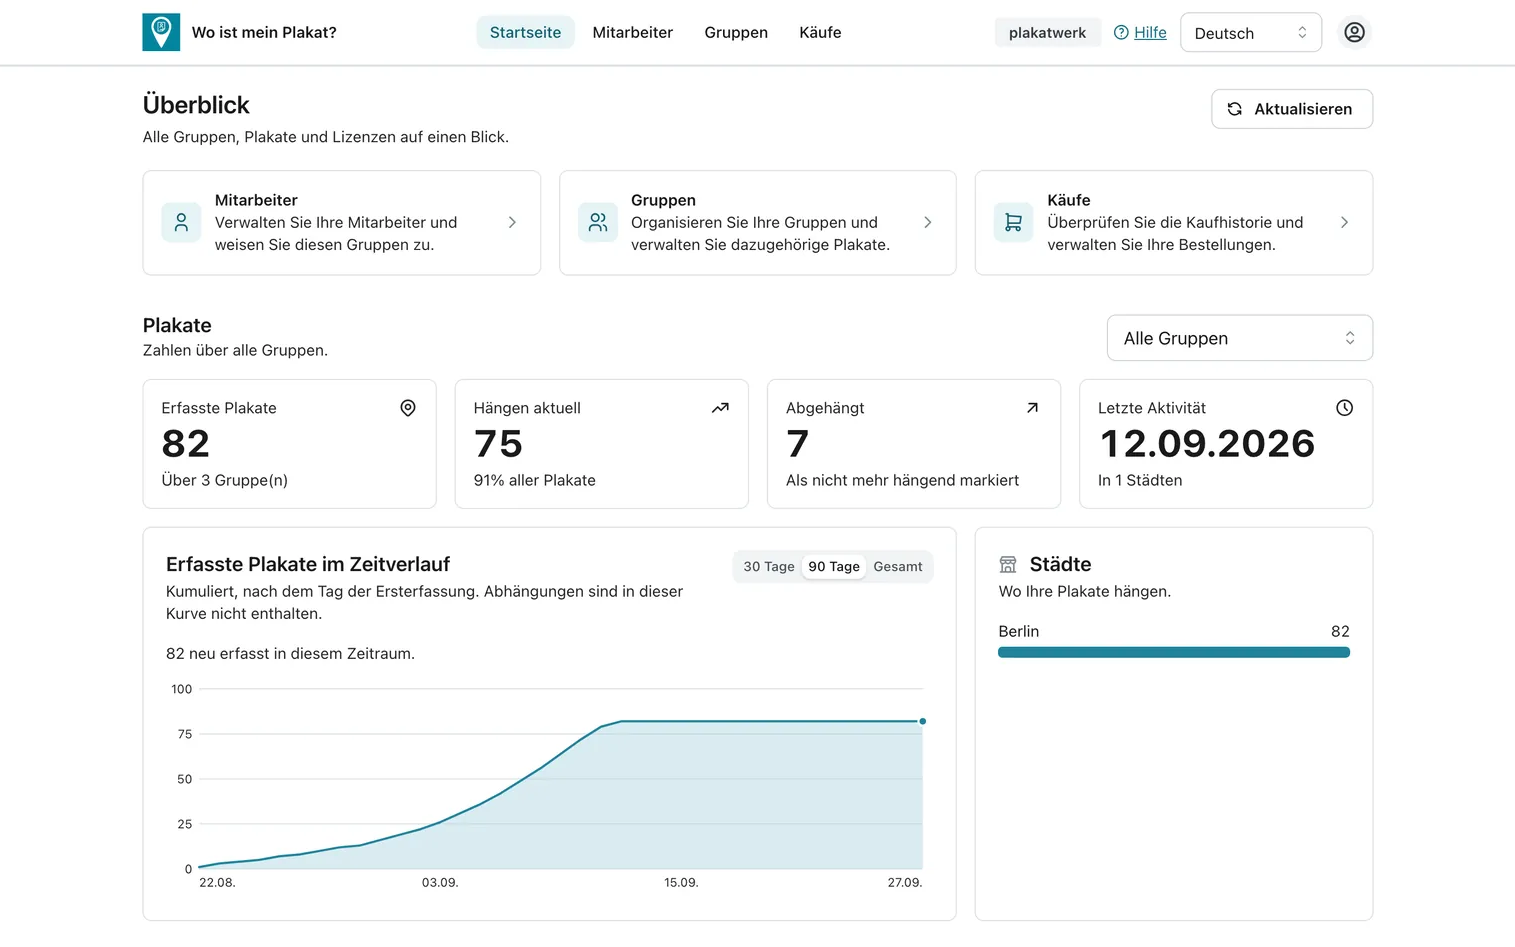Image resolution: width=1515 pixels, height=947 pixels.
Task: Click the store icon beside Städte heading
Action: pyautogui.click(x=1008, y=564)
